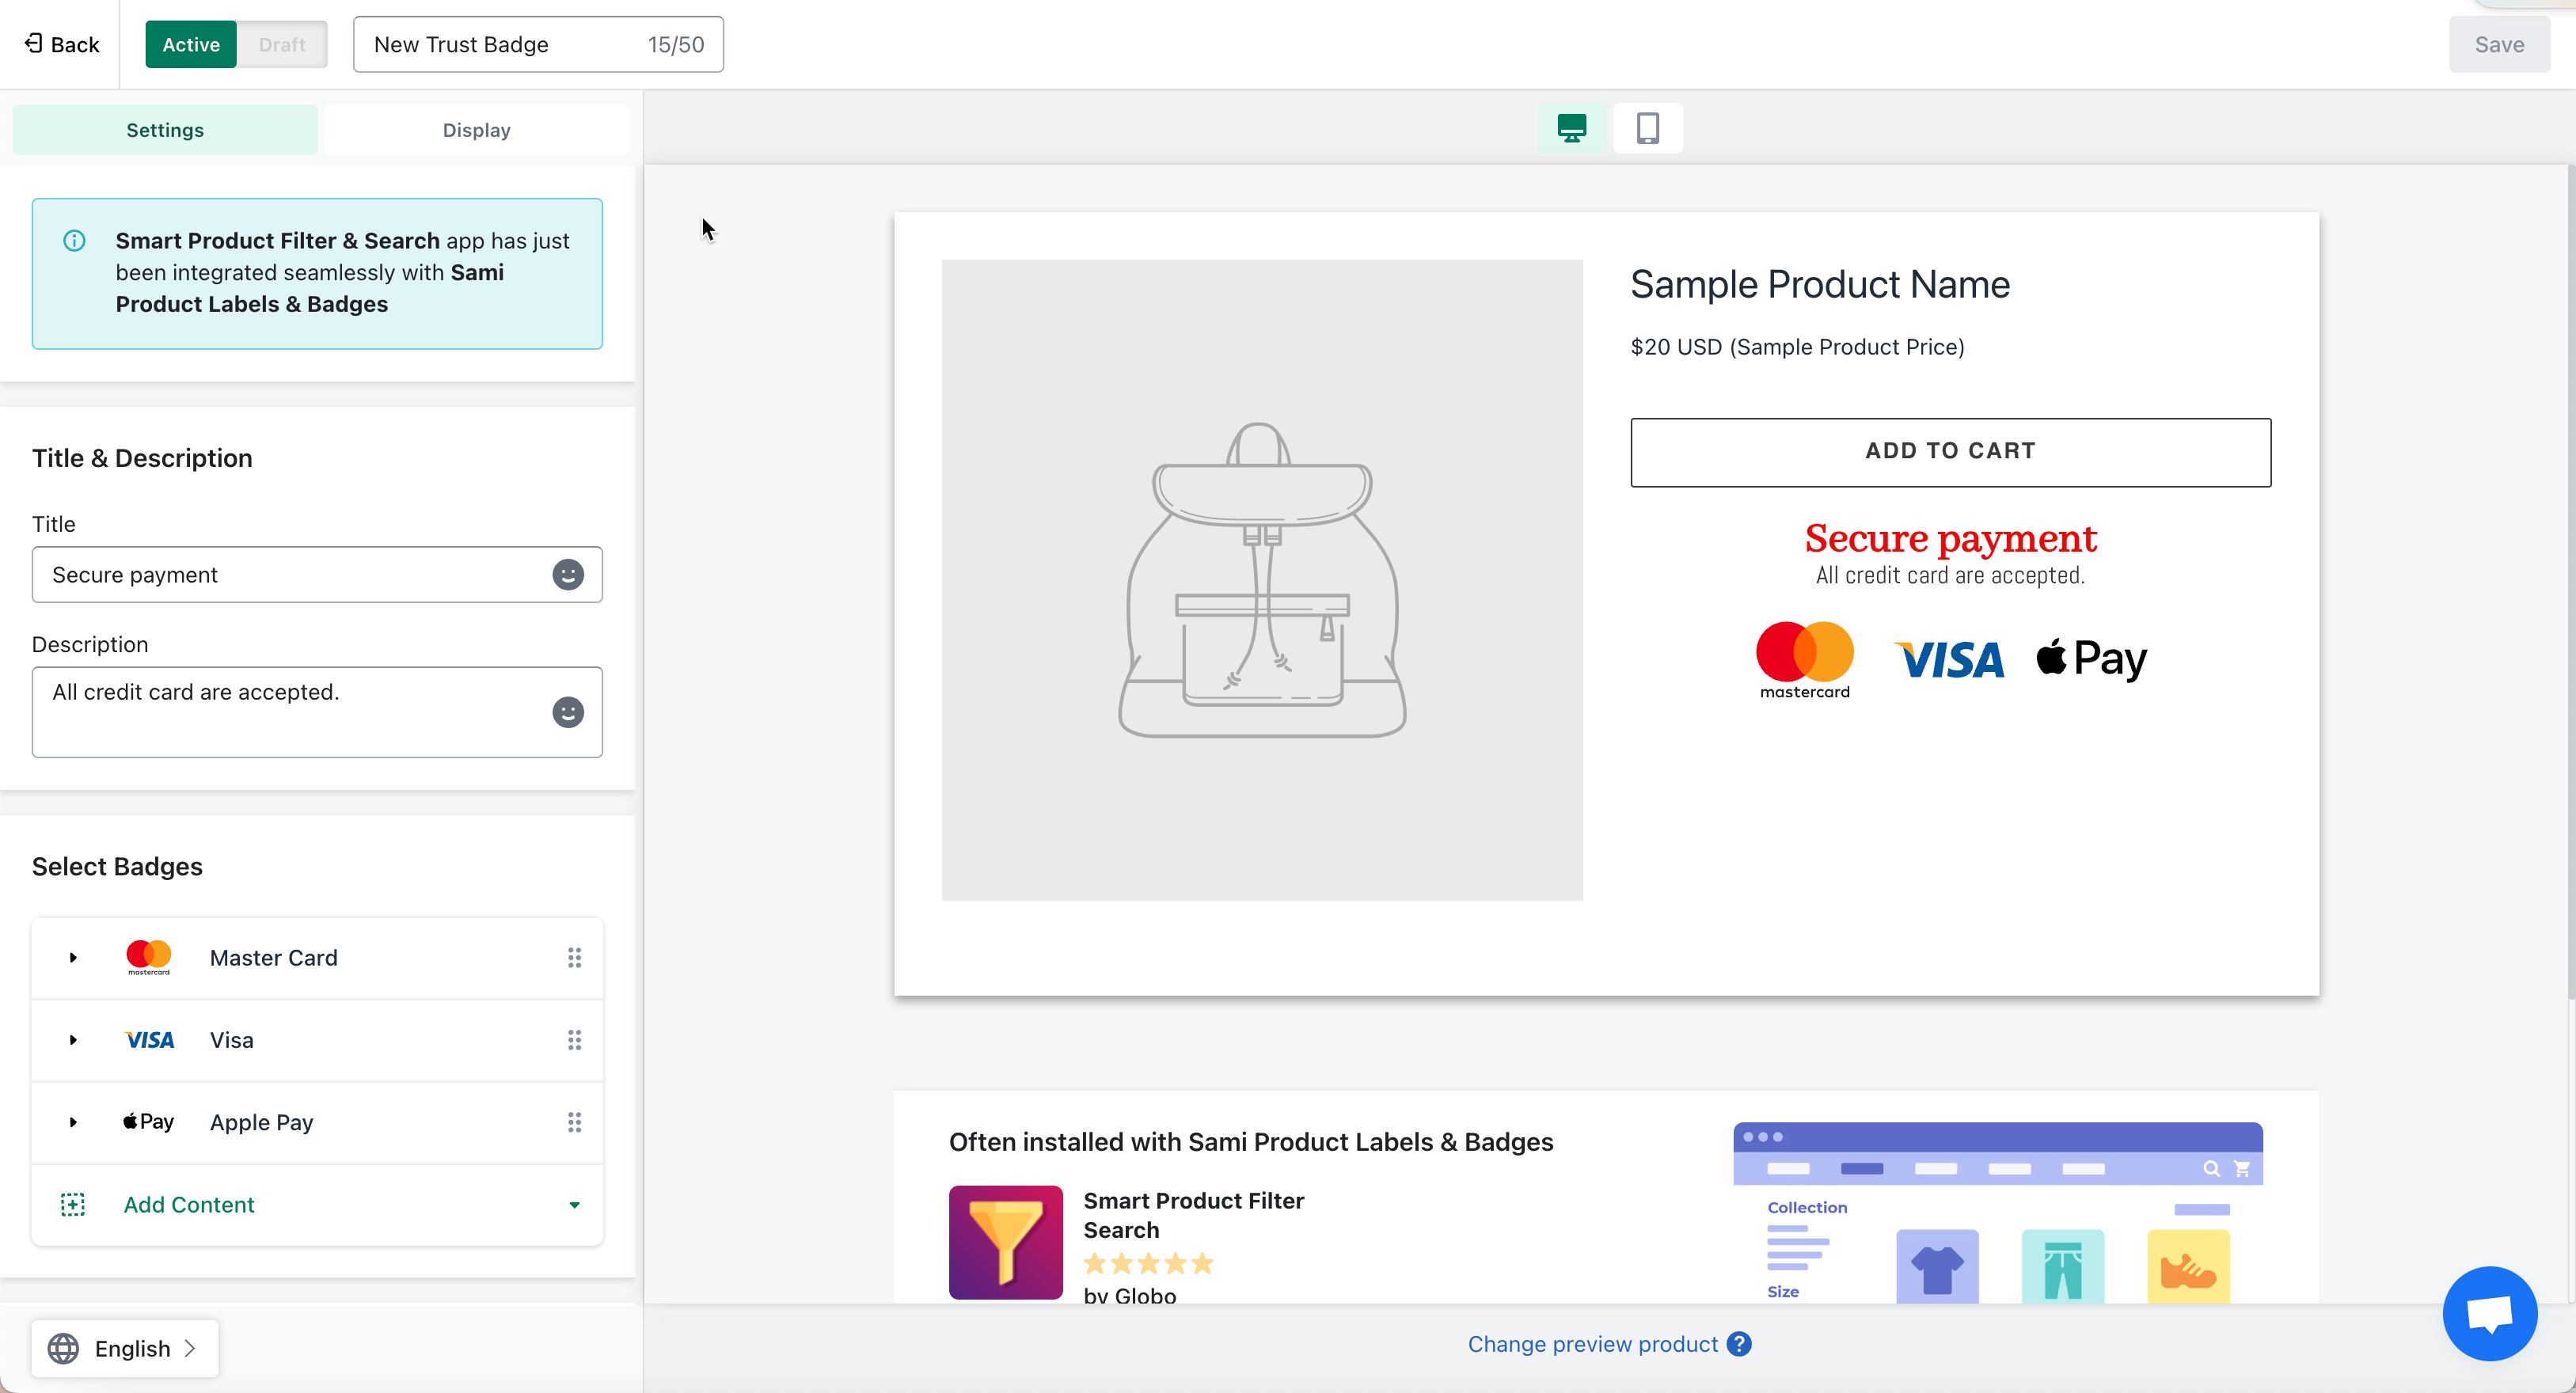
Task: Click the Description text area
Action: 317,712
